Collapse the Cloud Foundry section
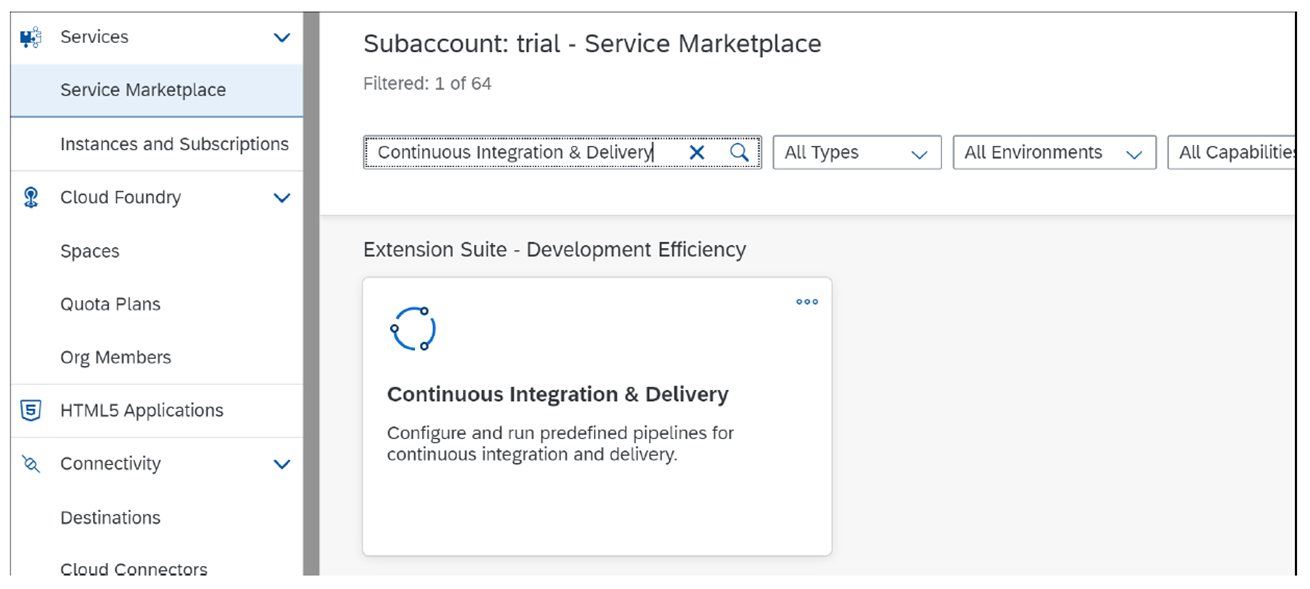 281,197
